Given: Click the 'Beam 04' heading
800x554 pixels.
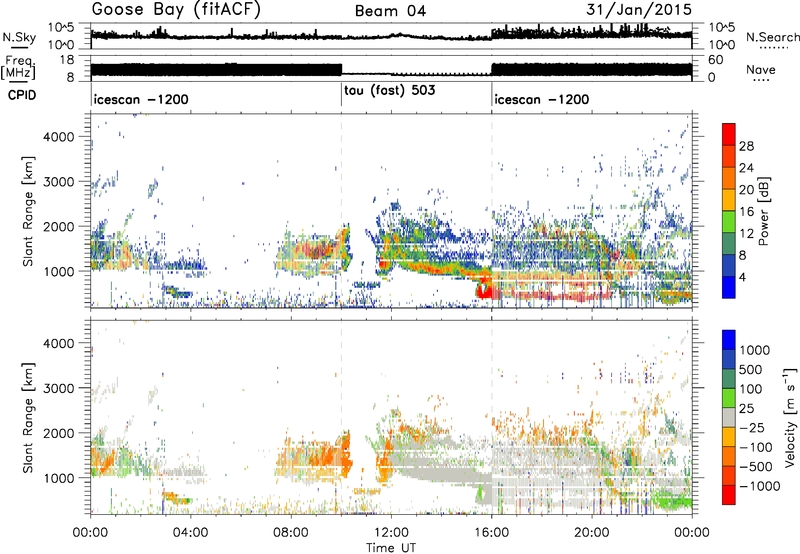Looking at the screenshot, I should pos(390,11).
